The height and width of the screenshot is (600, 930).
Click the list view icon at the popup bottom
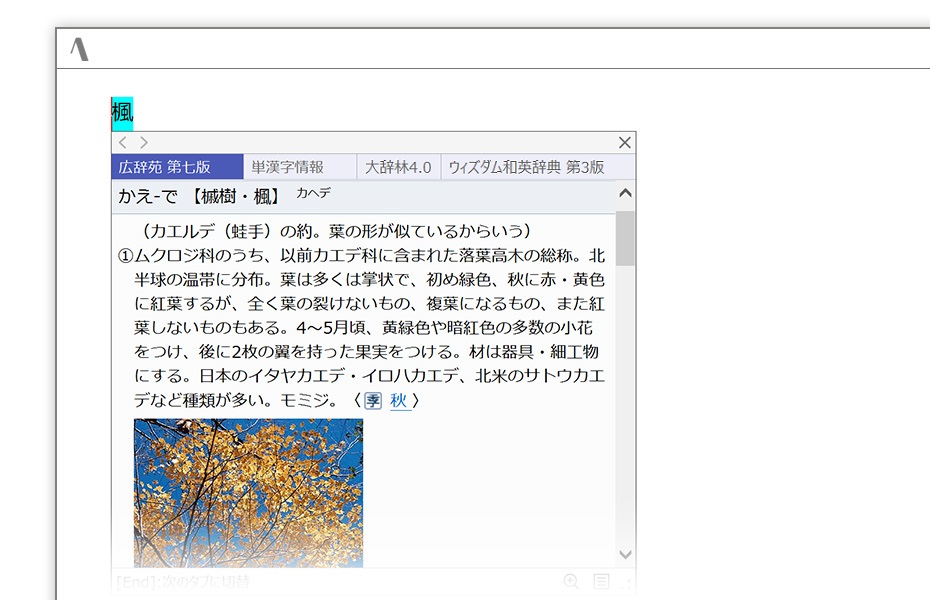[601, 581]
